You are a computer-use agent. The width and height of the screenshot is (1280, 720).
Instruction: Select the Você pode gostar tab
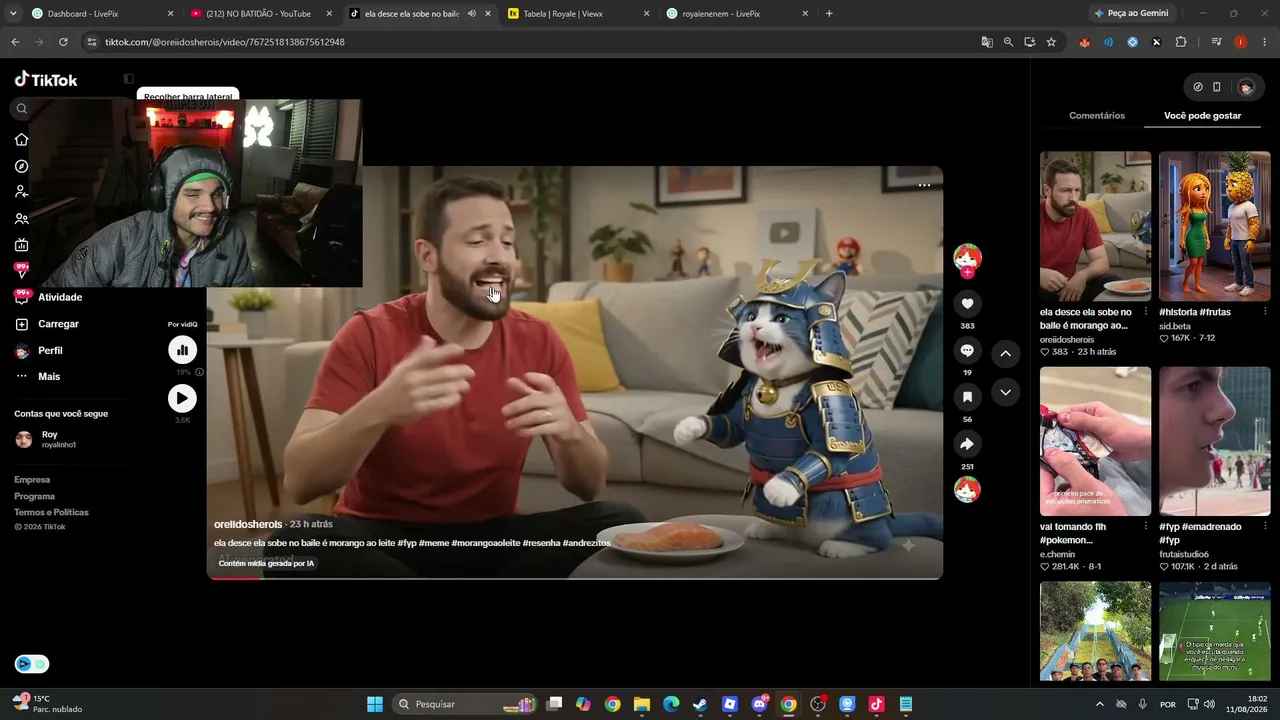(1202, 116)
